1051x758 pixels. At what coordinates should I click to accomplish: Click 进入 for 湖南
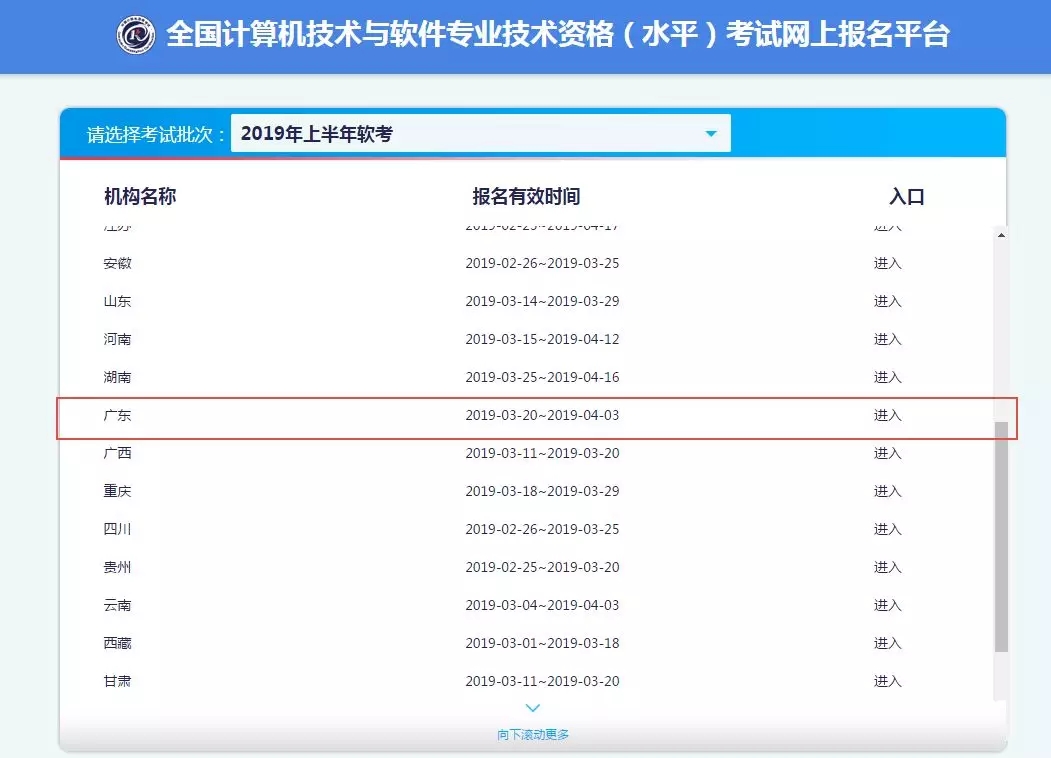click(x=887, y=377)
